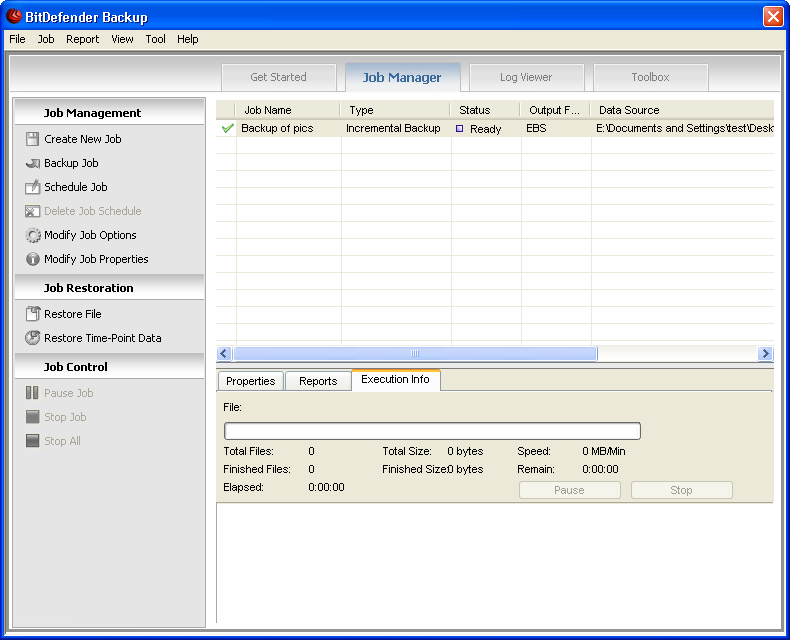Image resolution: width=790 pixels, height=640 pixels.
Task: Click the Stop Job text link
Action: tap(65, 417)
